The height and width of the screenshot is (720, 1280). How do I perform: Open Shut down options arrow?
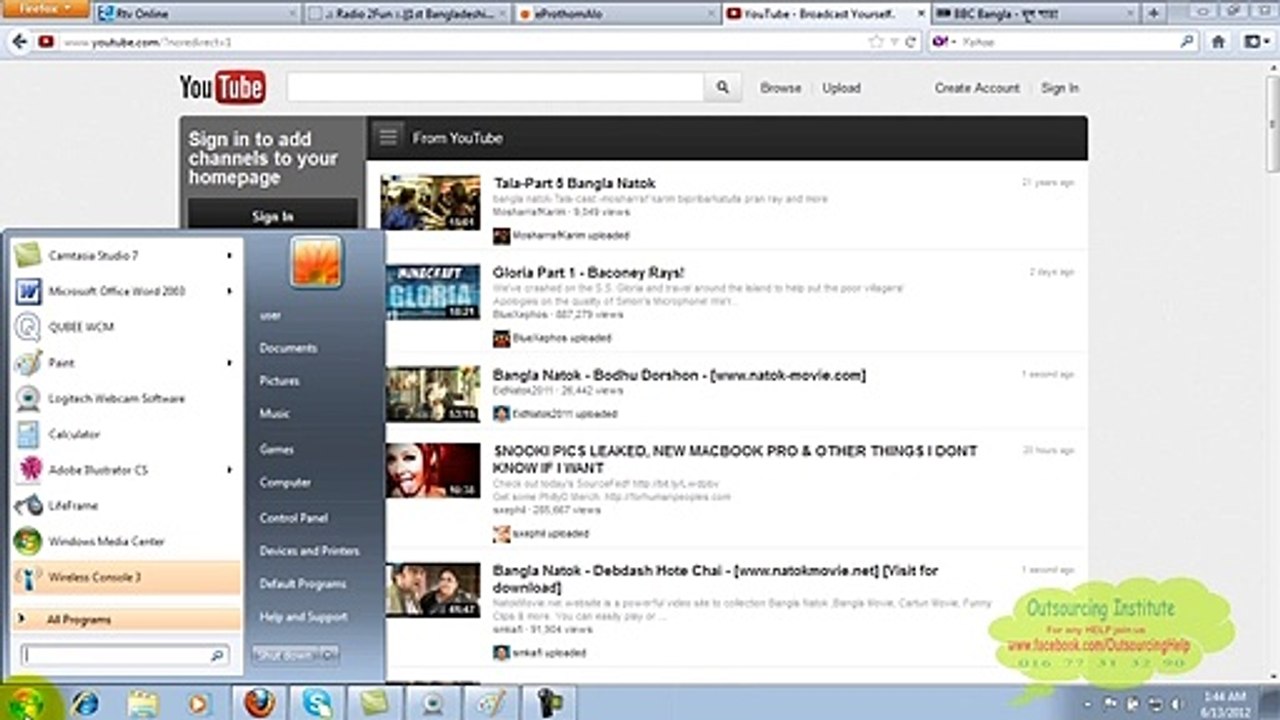click(330, 655)
